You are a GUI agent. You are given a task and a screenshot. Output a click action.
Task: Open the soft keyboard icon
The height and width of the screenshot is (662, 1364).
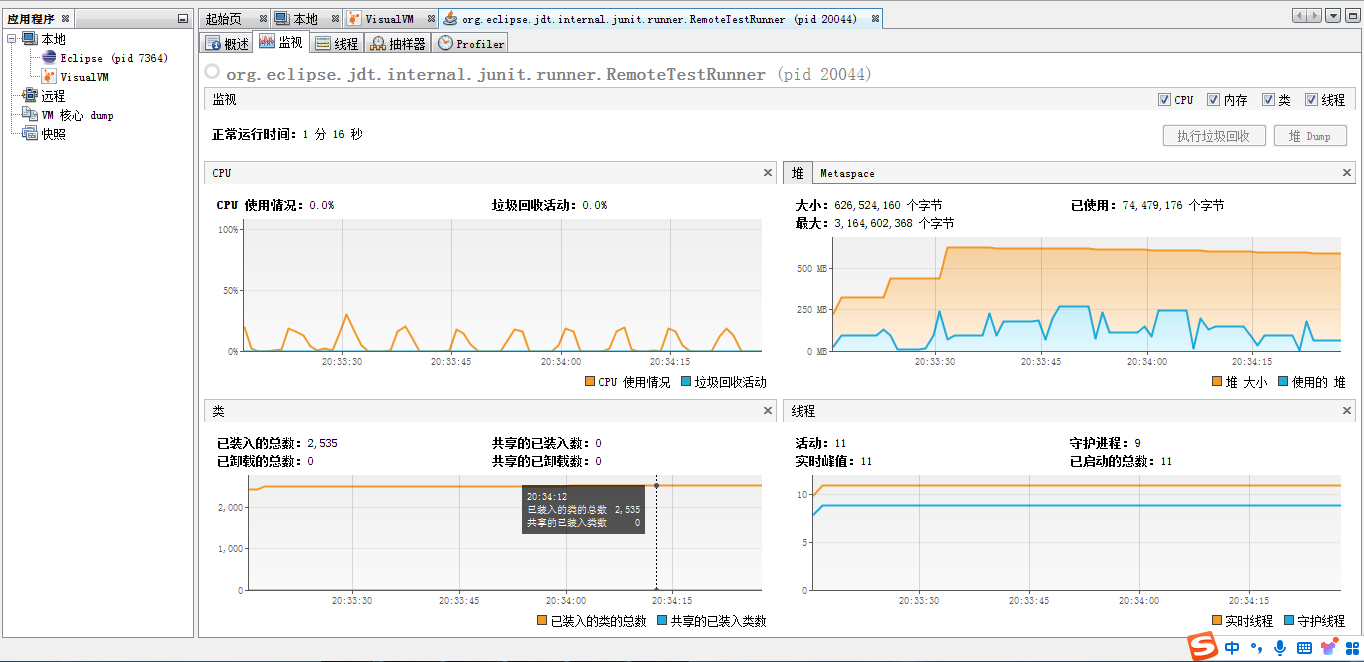(1305, 648)
